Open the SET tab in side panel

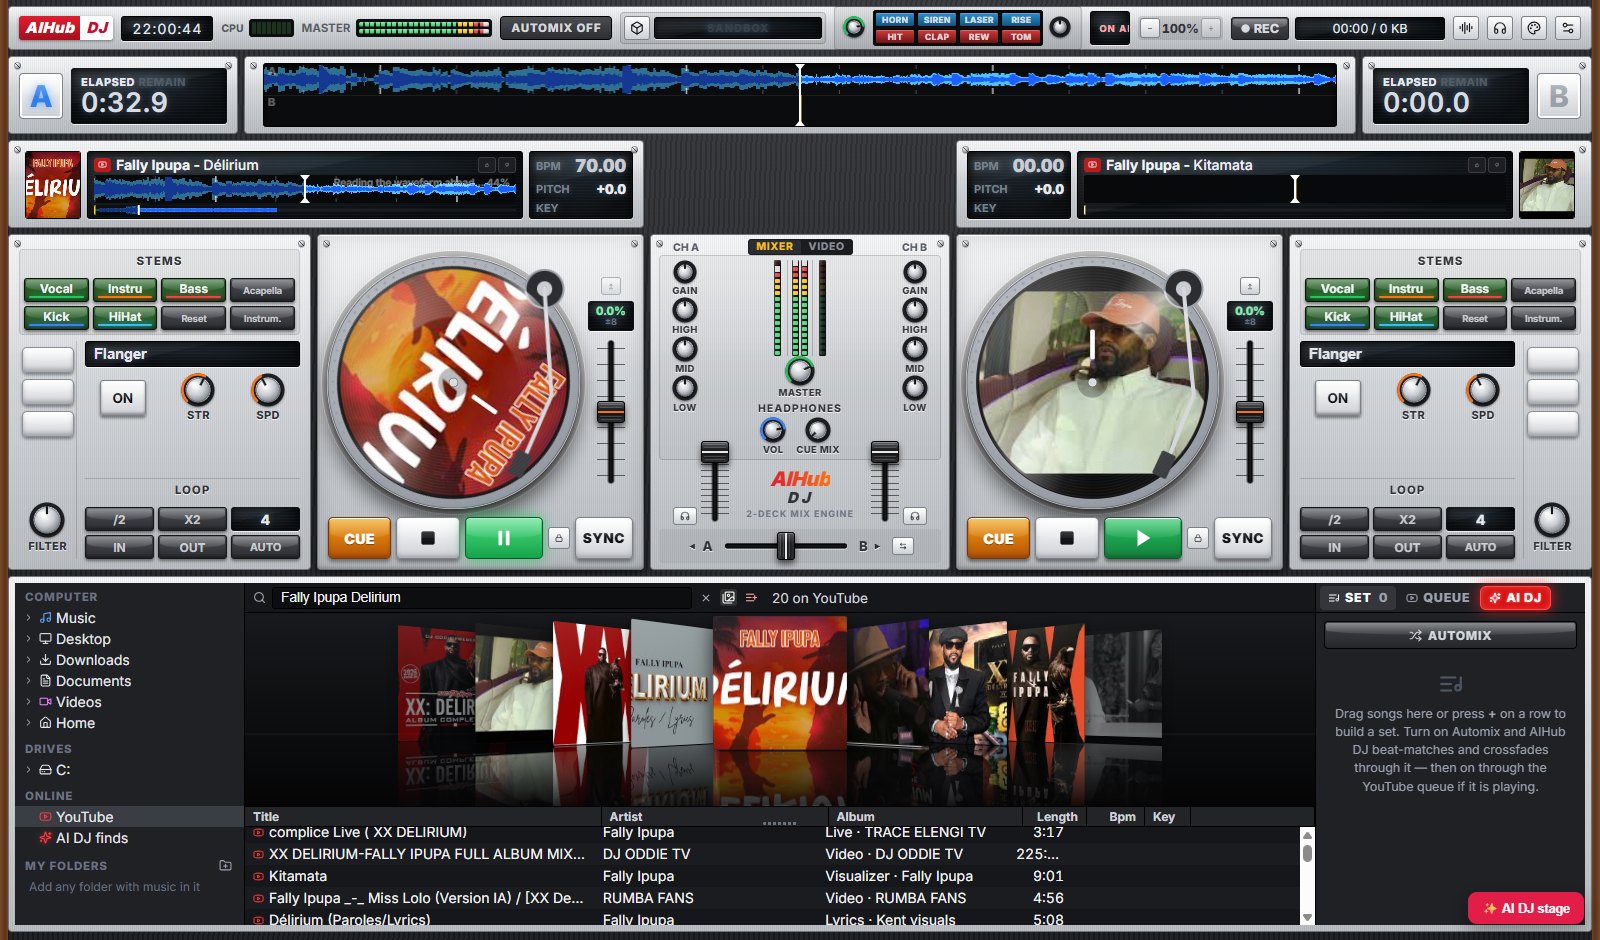tap(1358, 598)
